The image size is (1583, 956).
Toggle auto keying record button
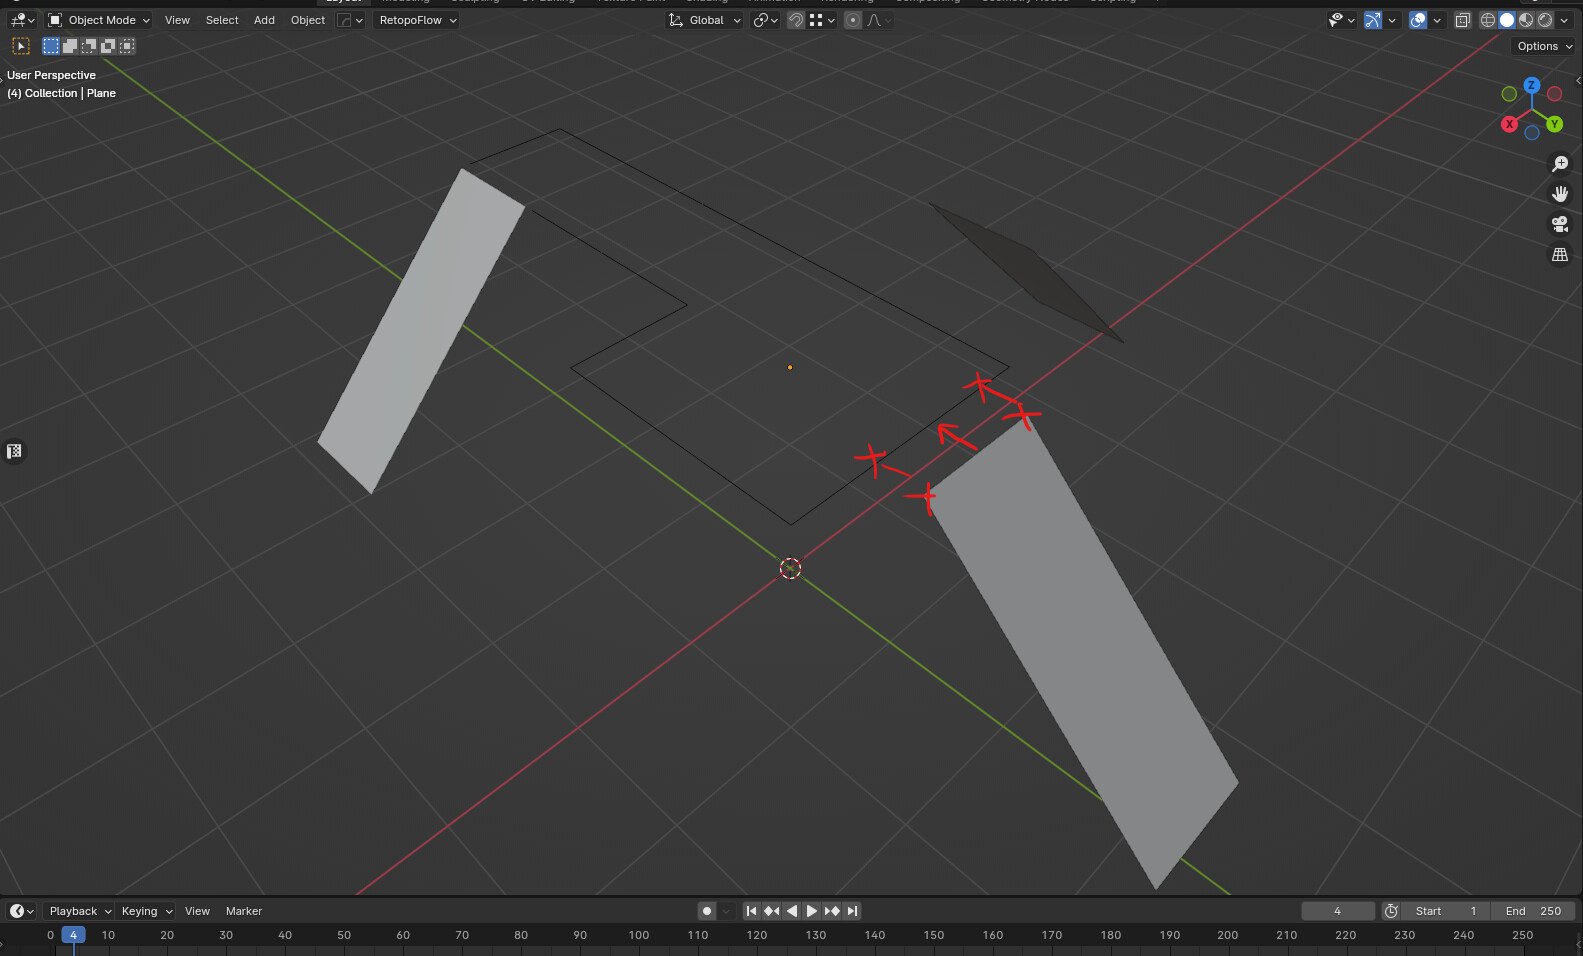(x=707, y=911)
